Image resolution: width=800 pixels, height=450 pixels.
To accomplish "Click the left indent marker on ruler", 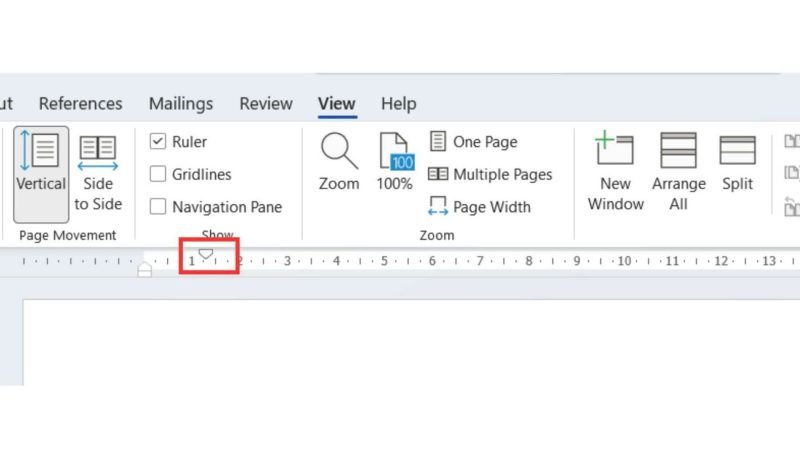I will point(144,270).
